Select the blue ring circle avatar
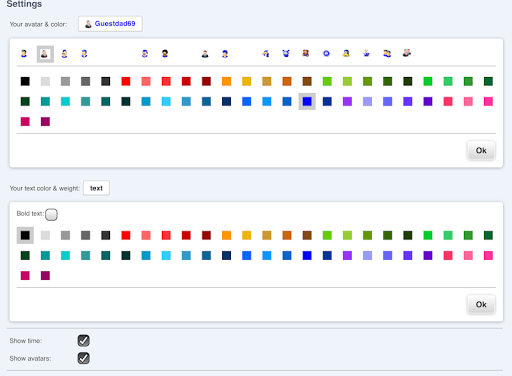The width and height of the screenshot is (512, 376). click(326, 54)
